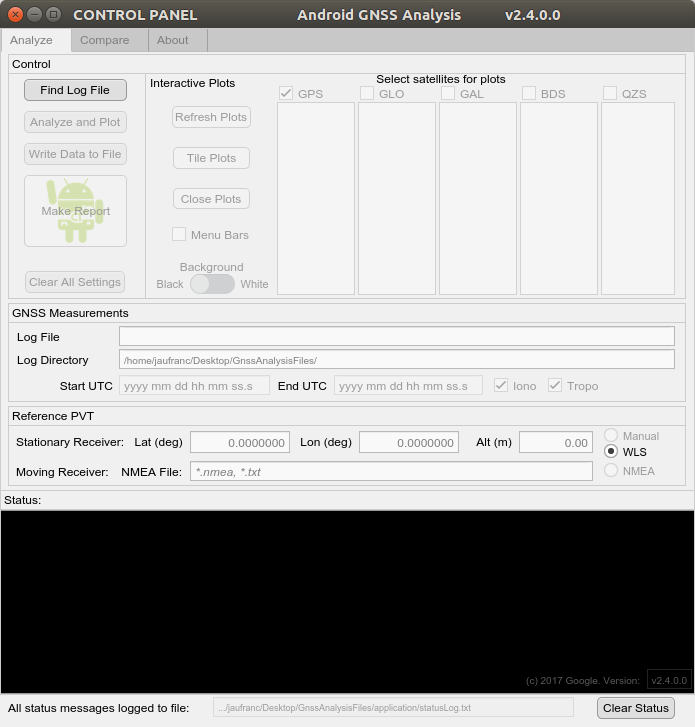Click the BDS satellite list box

(559, 198)
